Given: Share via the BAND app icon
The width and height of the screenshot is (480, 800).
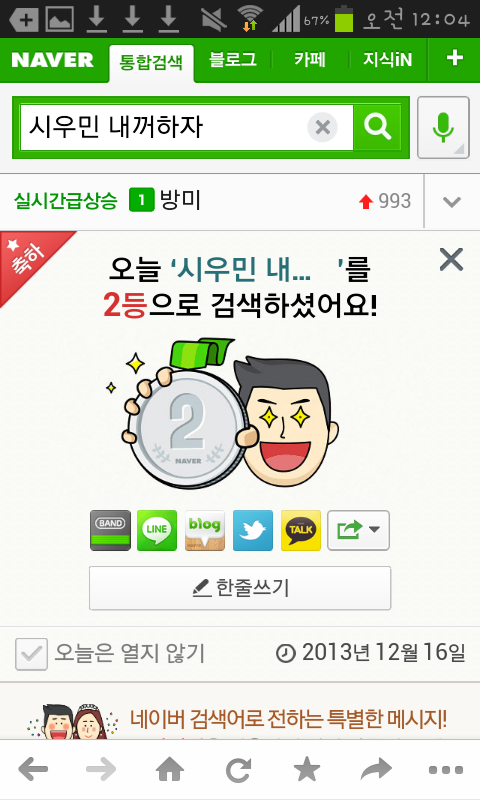Looking at the screenshot, I should pos(110,531).
